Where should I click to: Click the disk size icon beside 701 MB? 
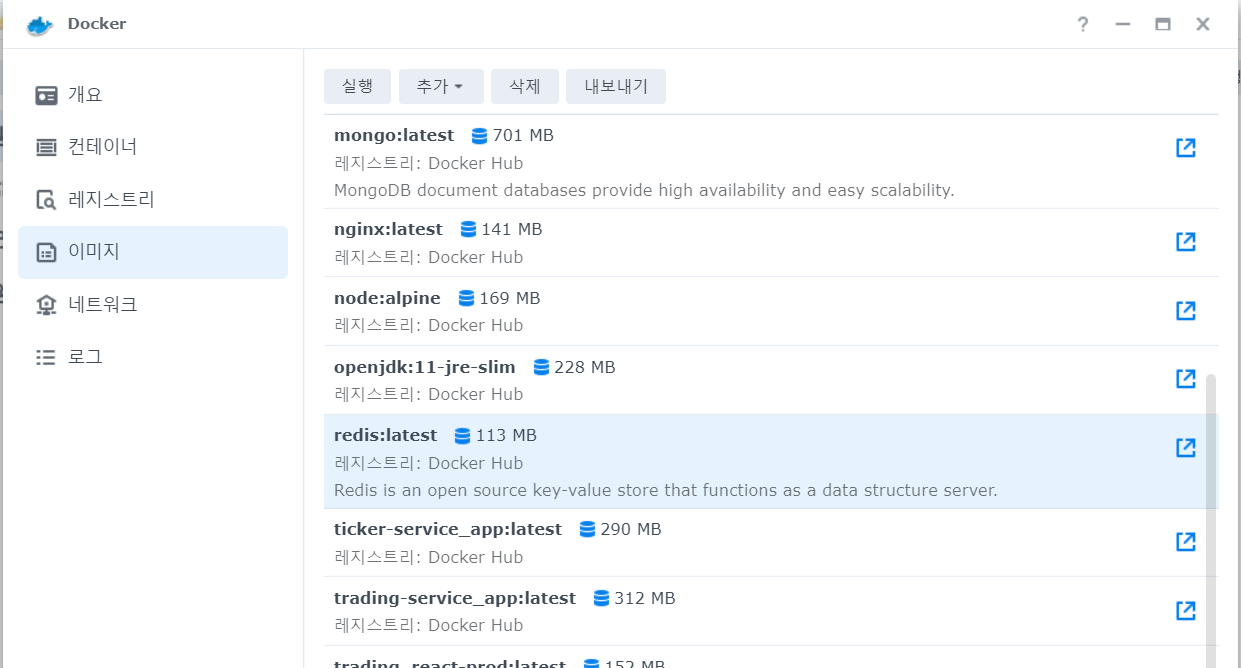[480, 136]
